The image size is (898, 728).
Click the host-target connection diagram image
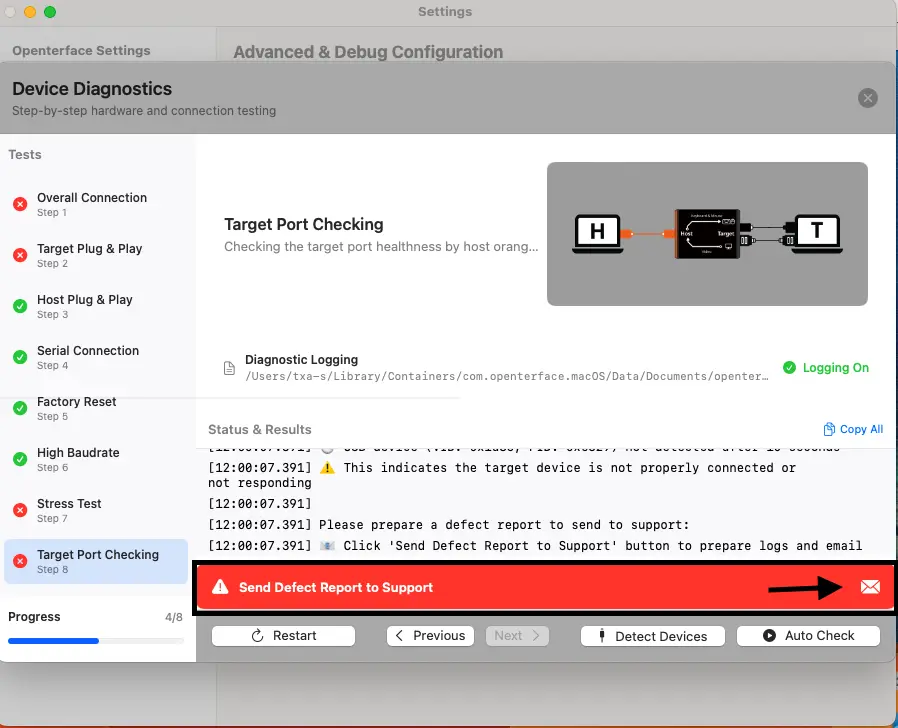707,234
